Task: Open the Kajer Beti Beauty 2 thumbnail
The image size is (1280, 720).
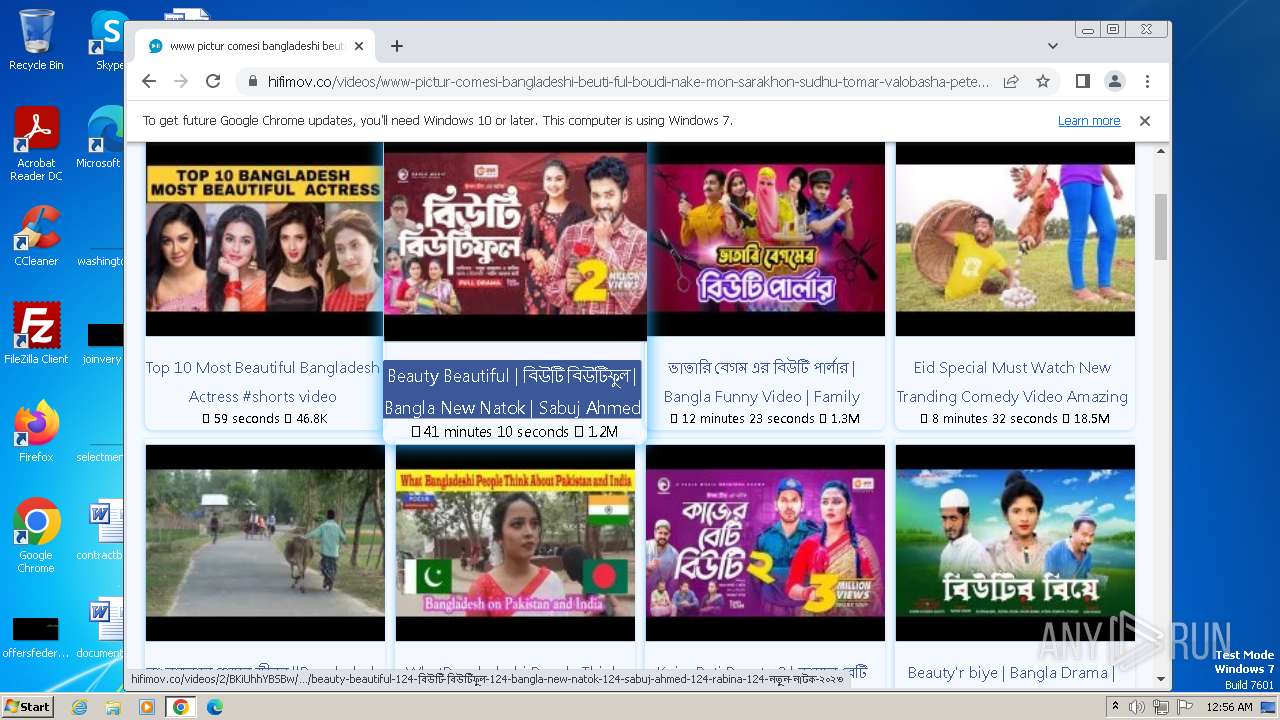Action: [765, 543]
